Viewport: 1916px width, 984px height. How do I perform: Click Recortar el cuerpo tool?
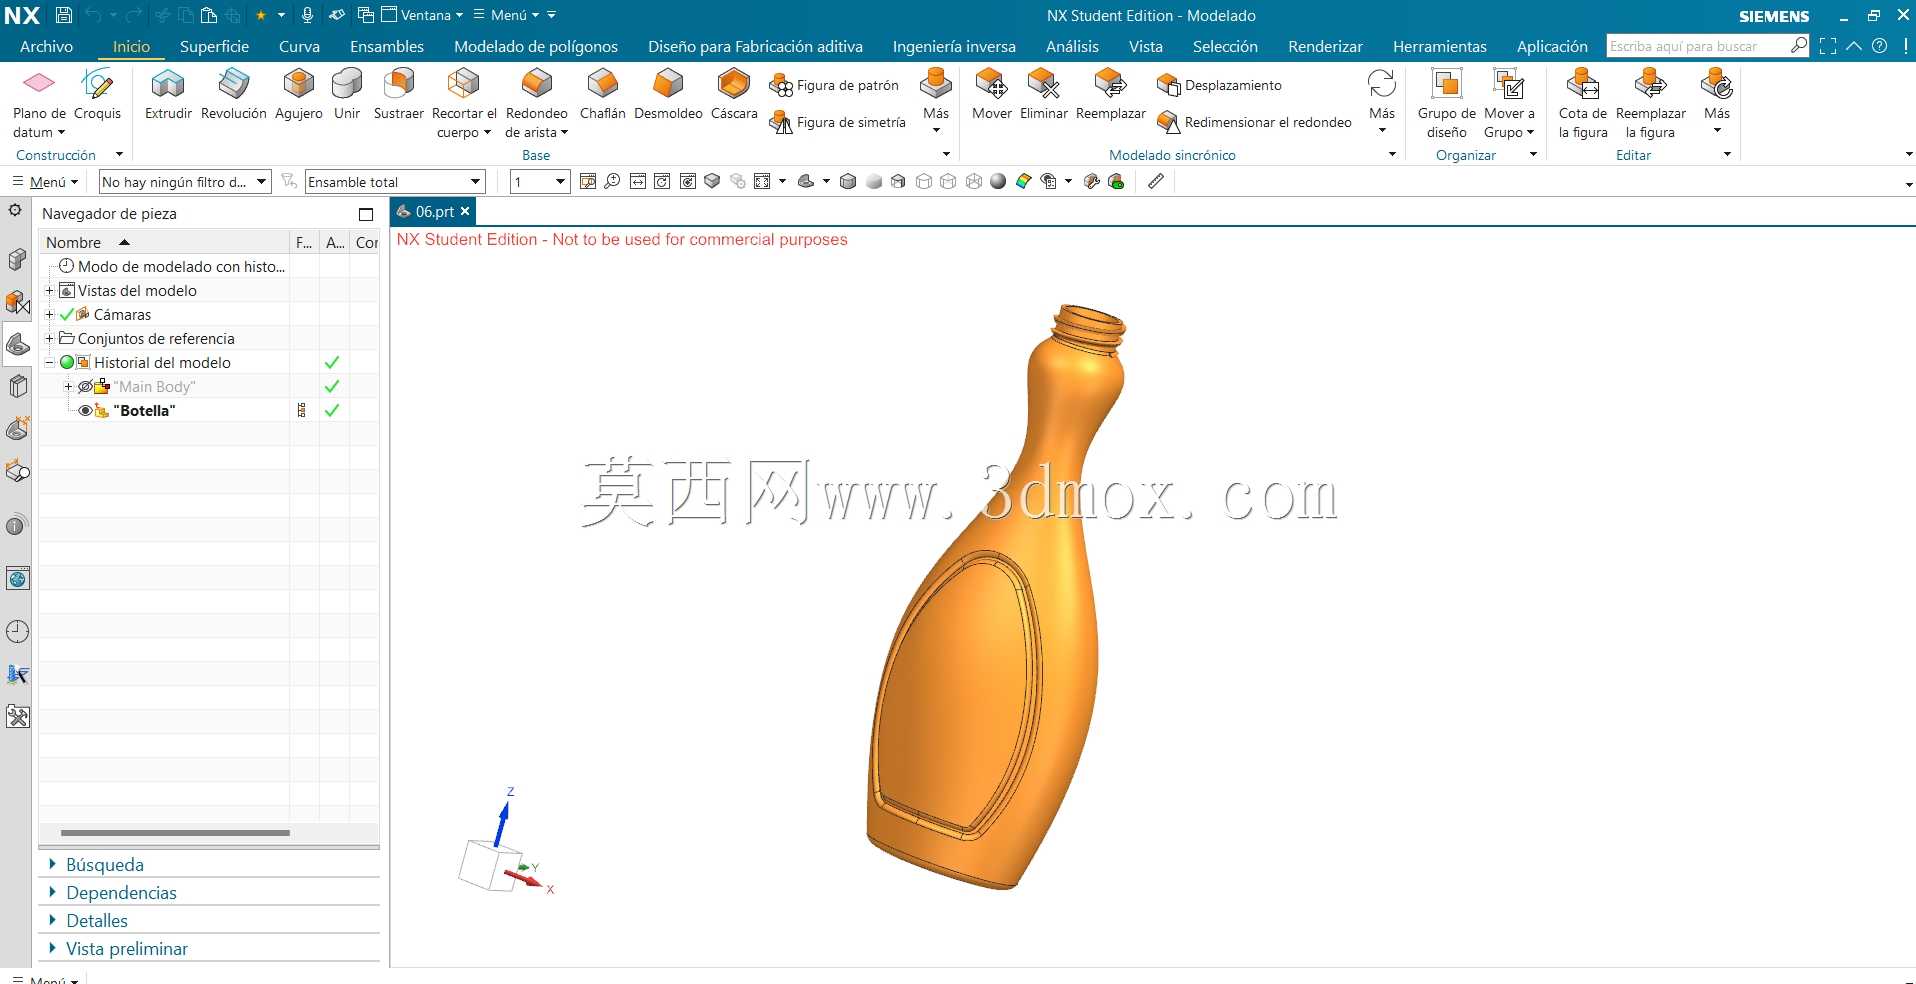coord(464,103)
